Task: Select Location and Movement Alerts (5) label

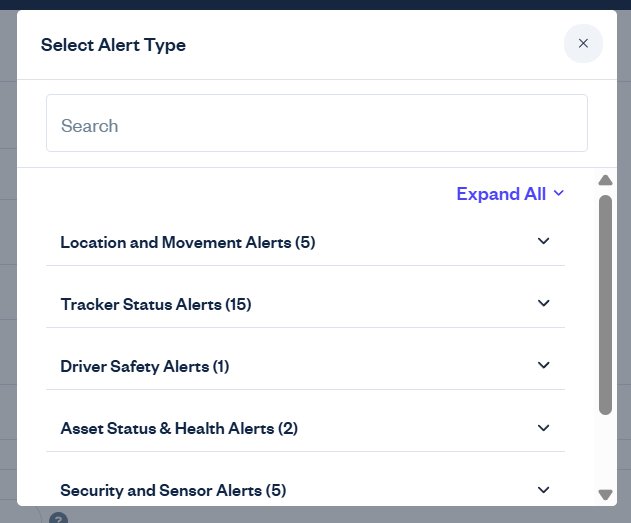Action: [x=188, y=243]
